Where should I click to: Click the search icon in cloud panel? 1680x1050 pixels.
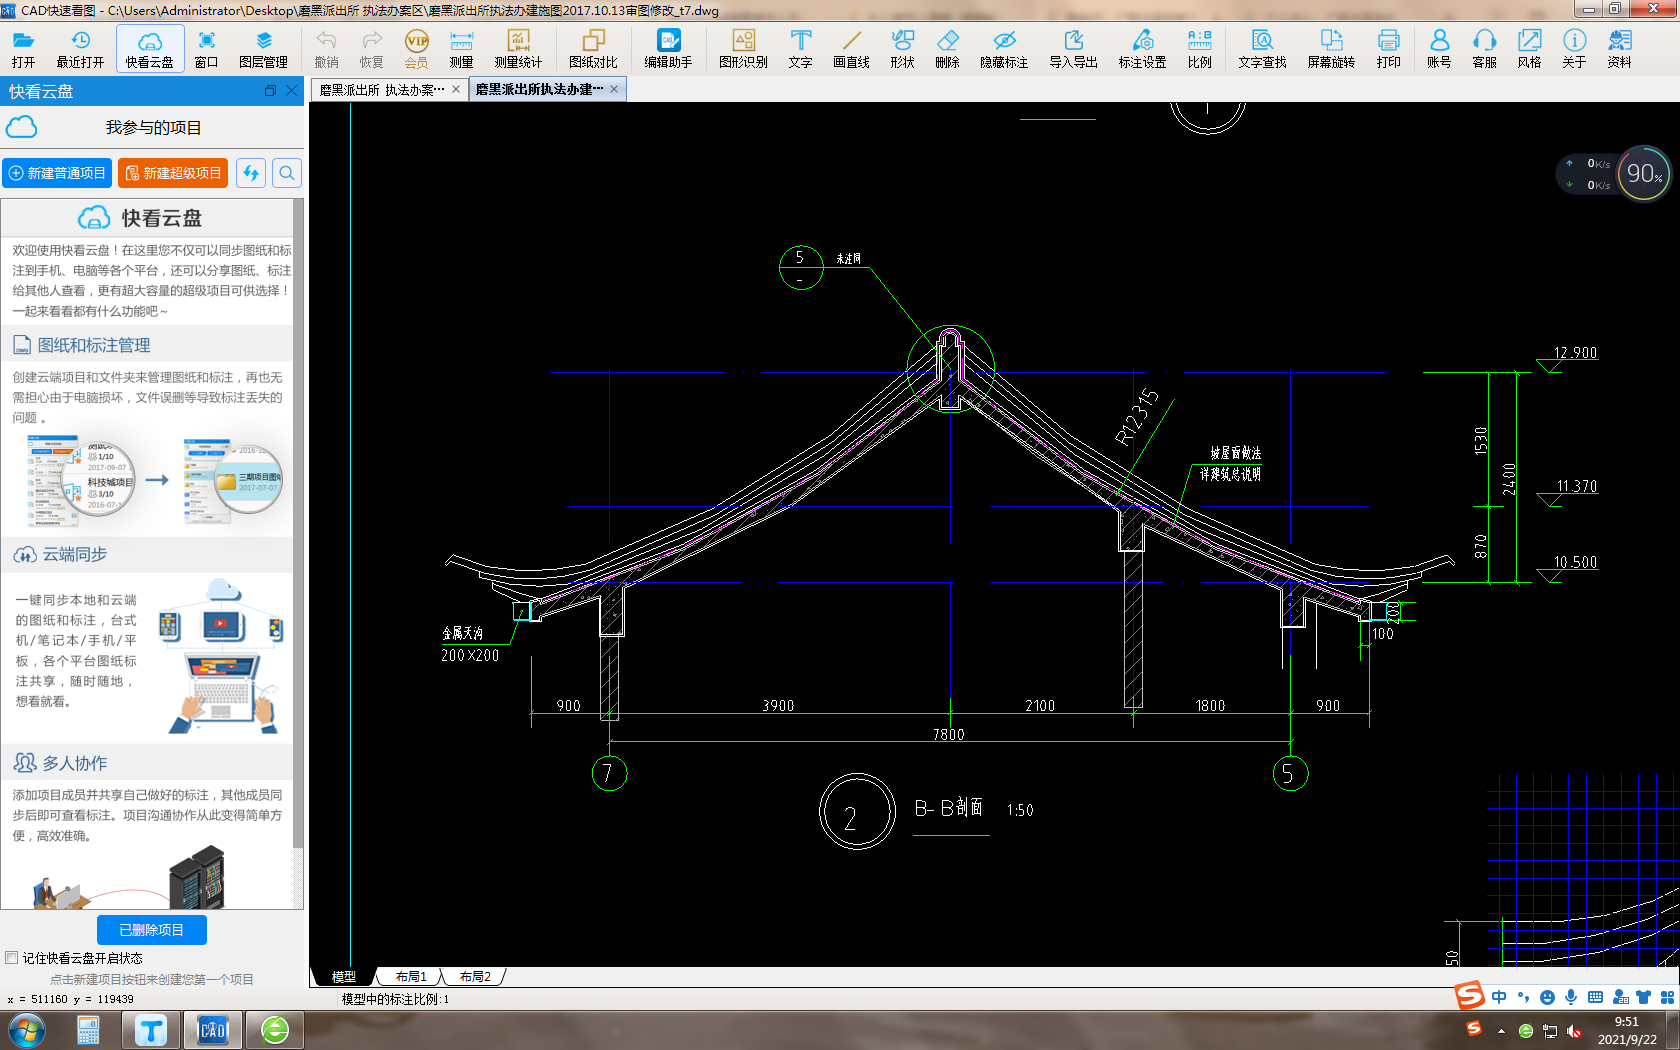pos(287,173)
